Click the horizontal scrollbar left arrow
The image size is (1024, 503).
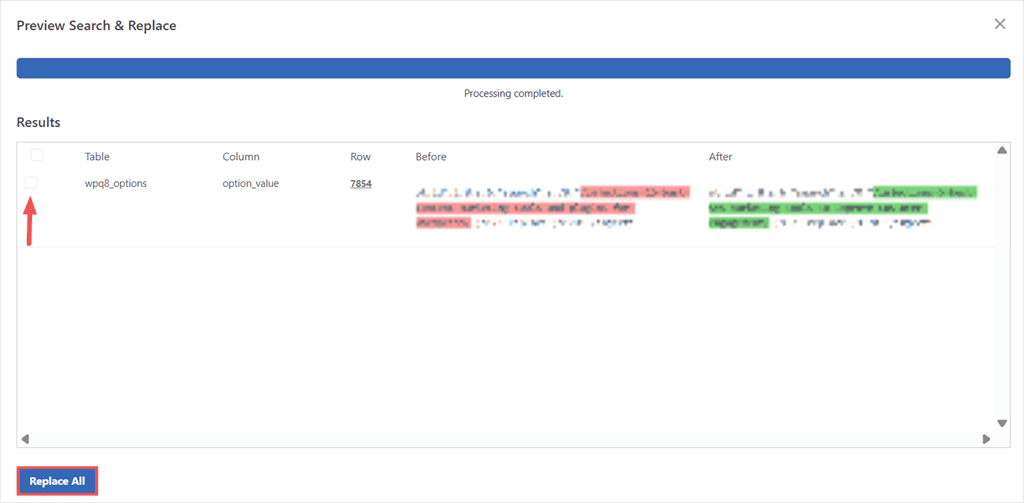[25, 439]
